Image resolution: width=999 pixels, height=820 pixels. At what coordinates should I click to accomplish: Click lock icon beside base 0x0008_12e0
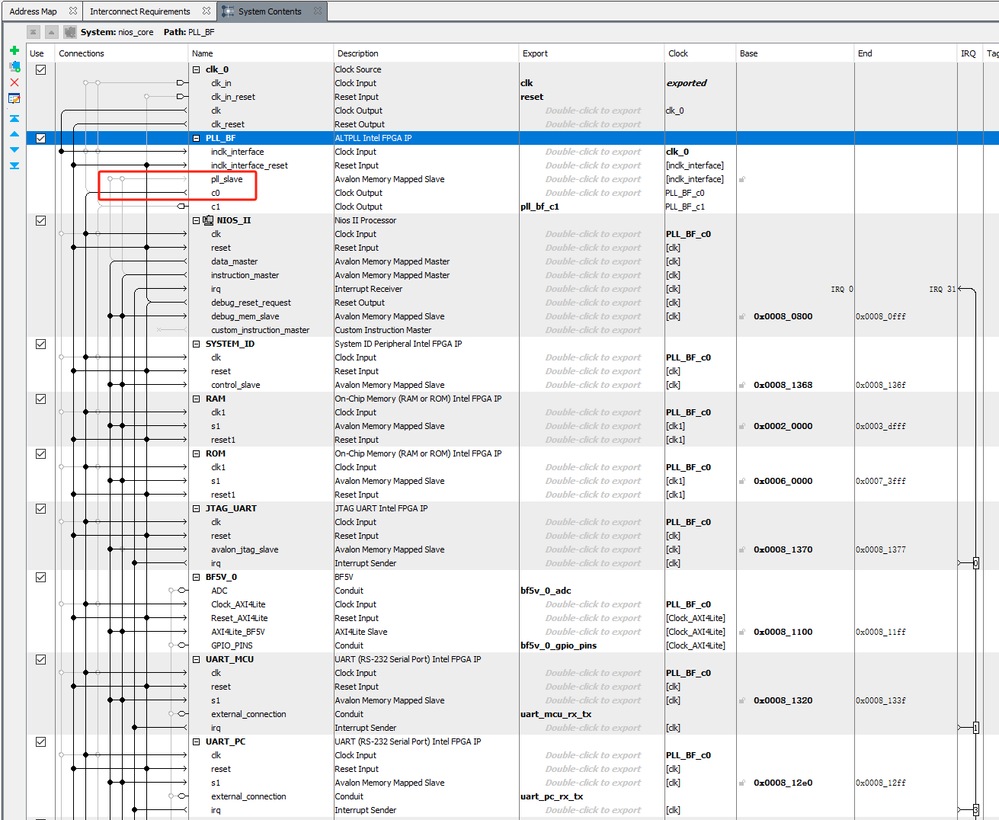point(742,783)
